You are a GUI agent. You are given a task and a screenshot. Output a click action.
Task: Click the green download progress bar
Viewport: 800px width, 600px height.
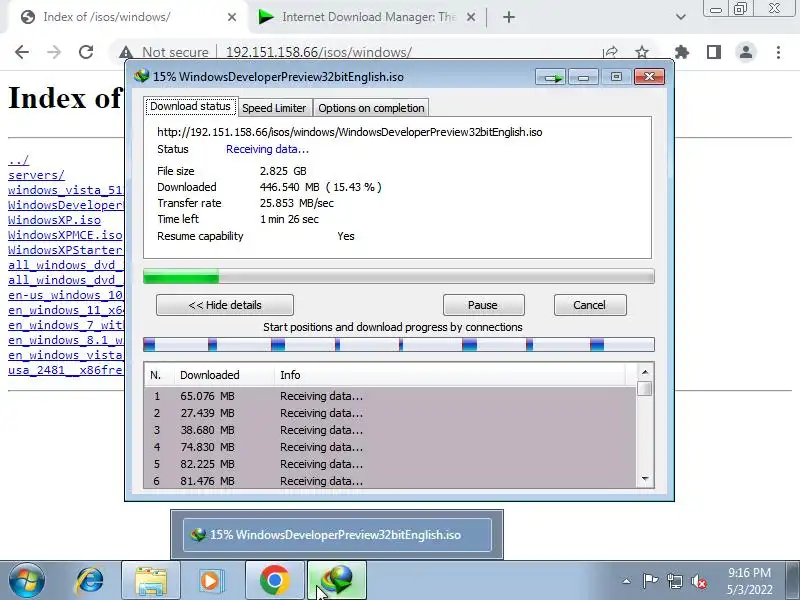coord(398,276)
